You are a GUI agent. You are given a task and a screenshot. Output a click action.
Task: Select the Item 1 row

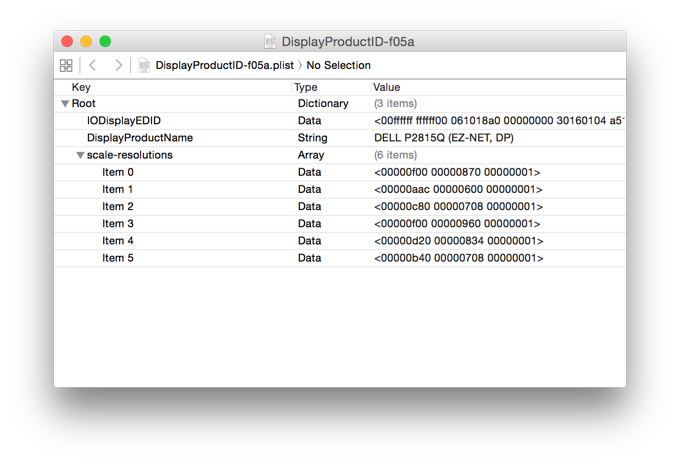[340, 190]
